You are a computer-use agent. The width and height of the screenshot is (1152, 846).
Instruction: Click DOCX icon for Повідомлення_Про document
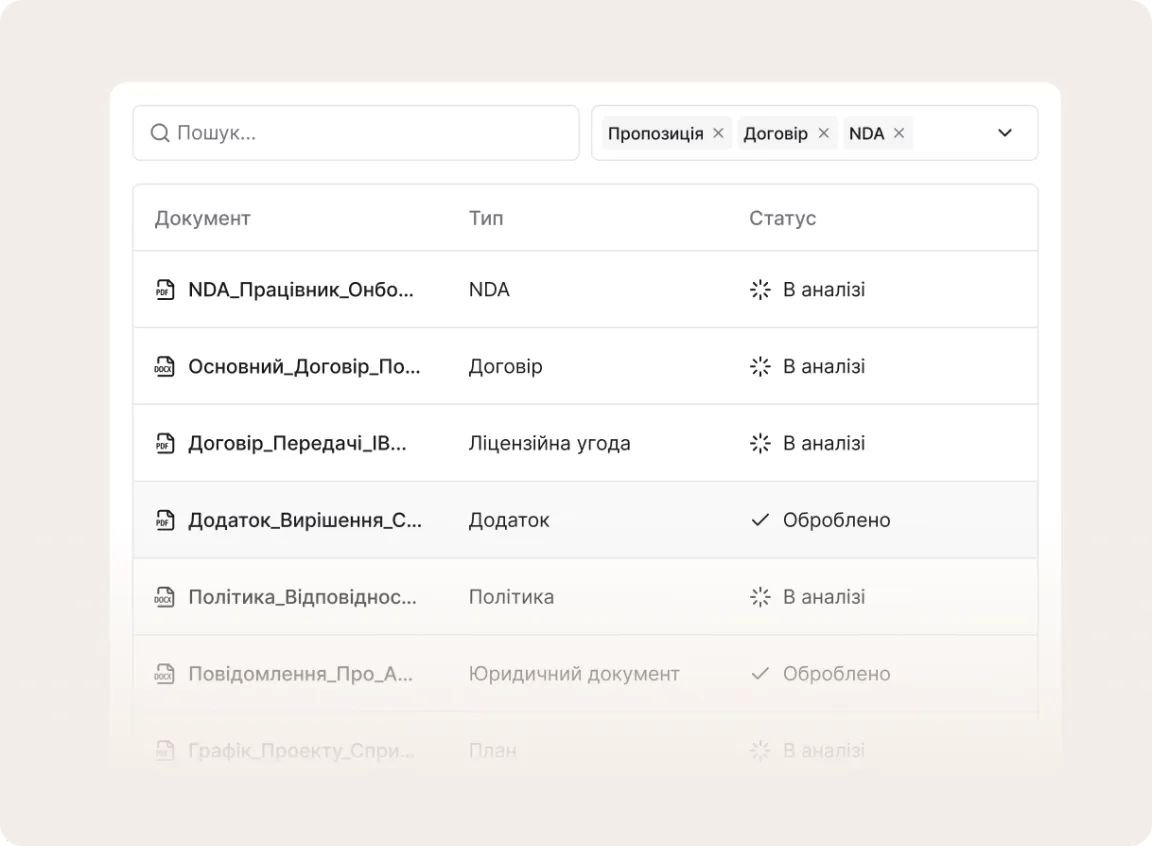[164, 674]
